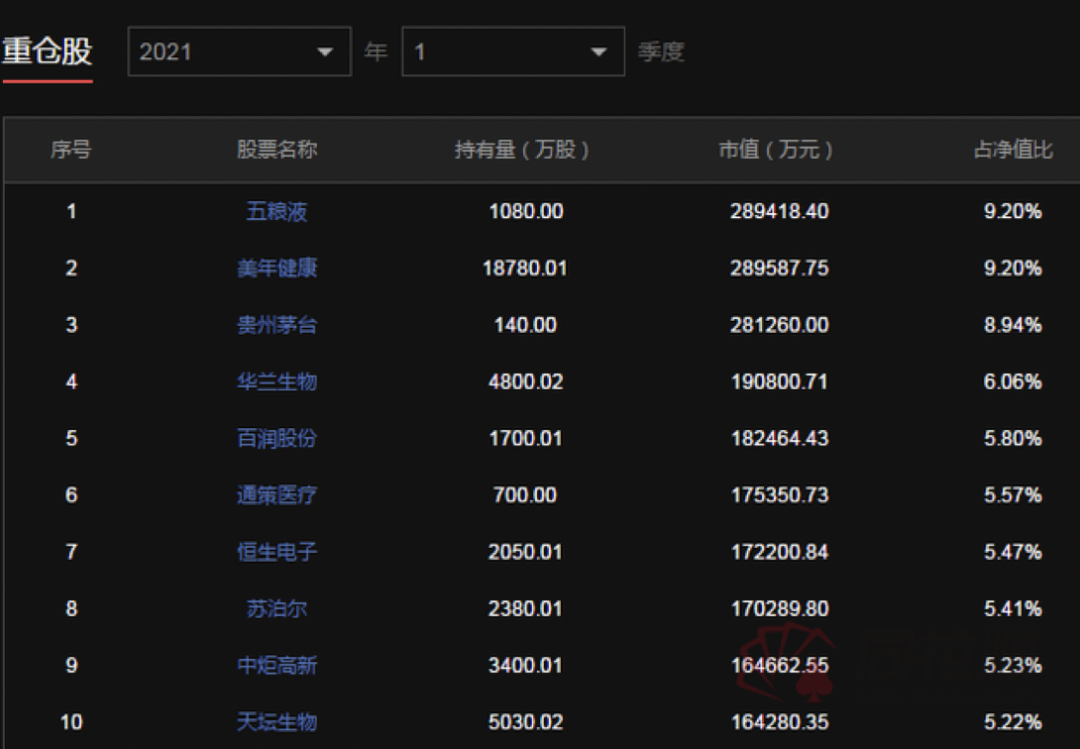Select the 9.20% ratio in 五粮液 row
The image size is (1080, 749).
click(x=1012, y=212)
